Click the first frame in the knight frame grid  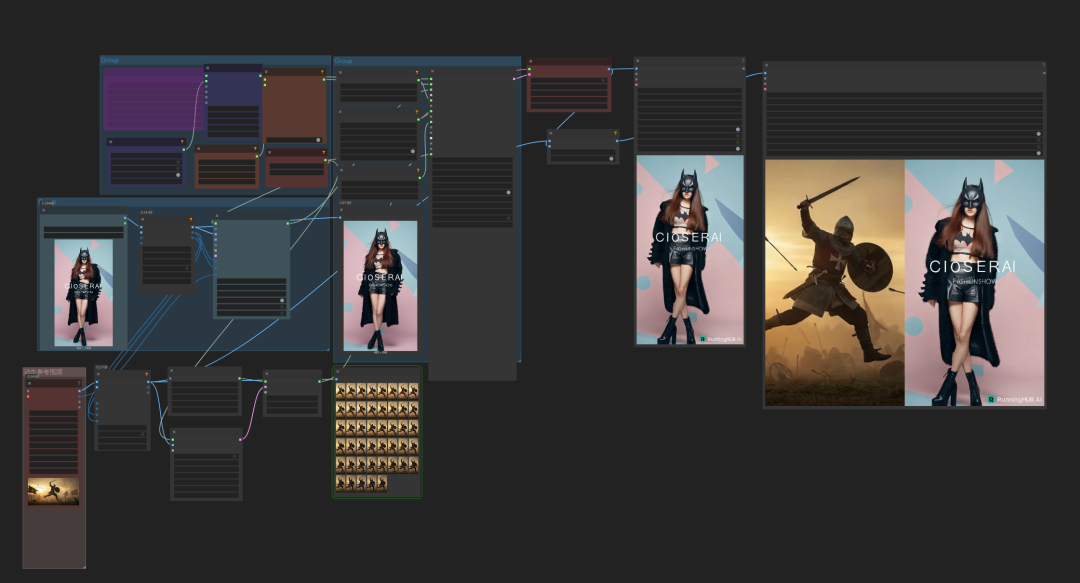(340, 391)
